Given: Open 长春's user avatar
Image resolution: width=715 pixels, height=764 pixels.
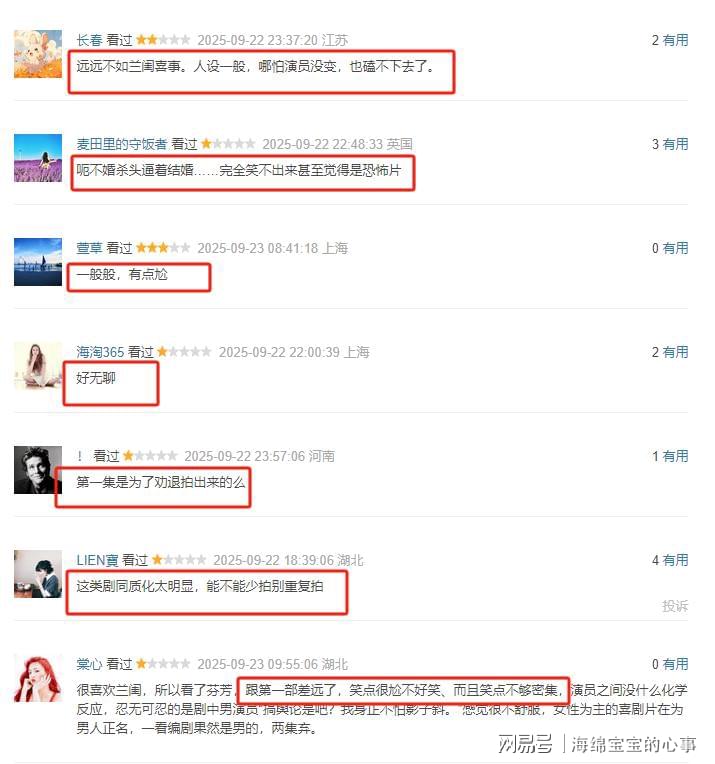Looking at the screenshot, I should click(x=38, y=54).
